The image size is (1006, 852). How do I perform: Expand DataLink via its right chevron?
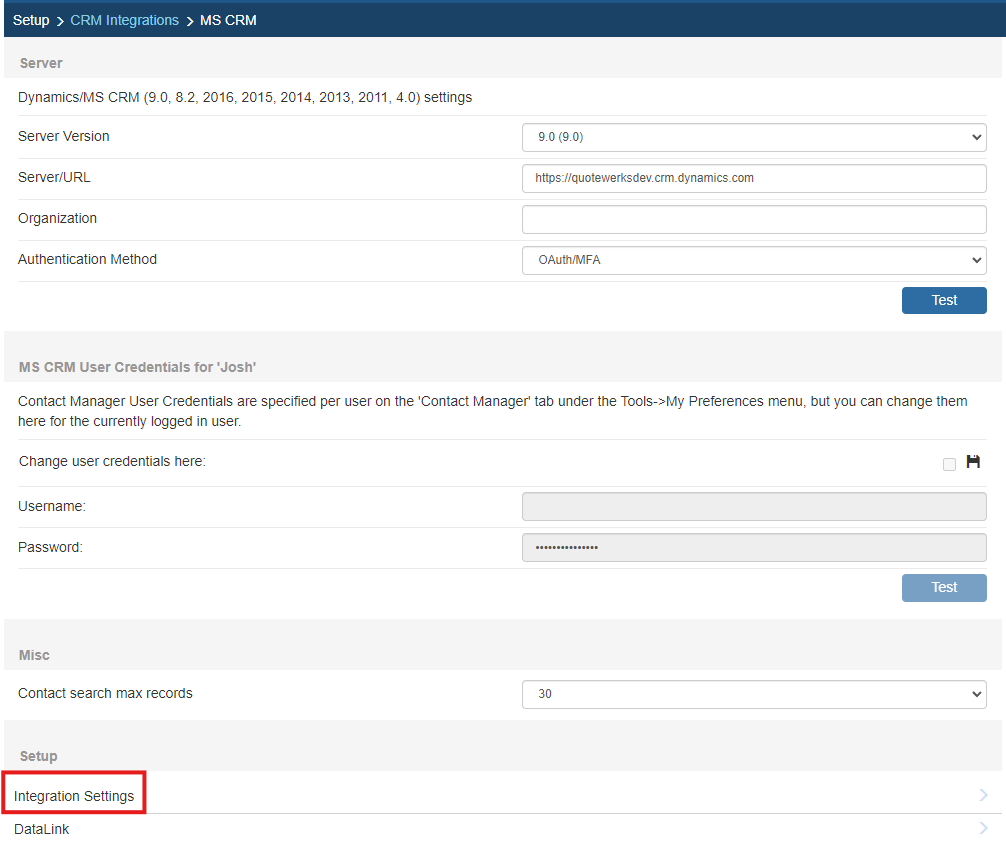click(x=984, y=828)
